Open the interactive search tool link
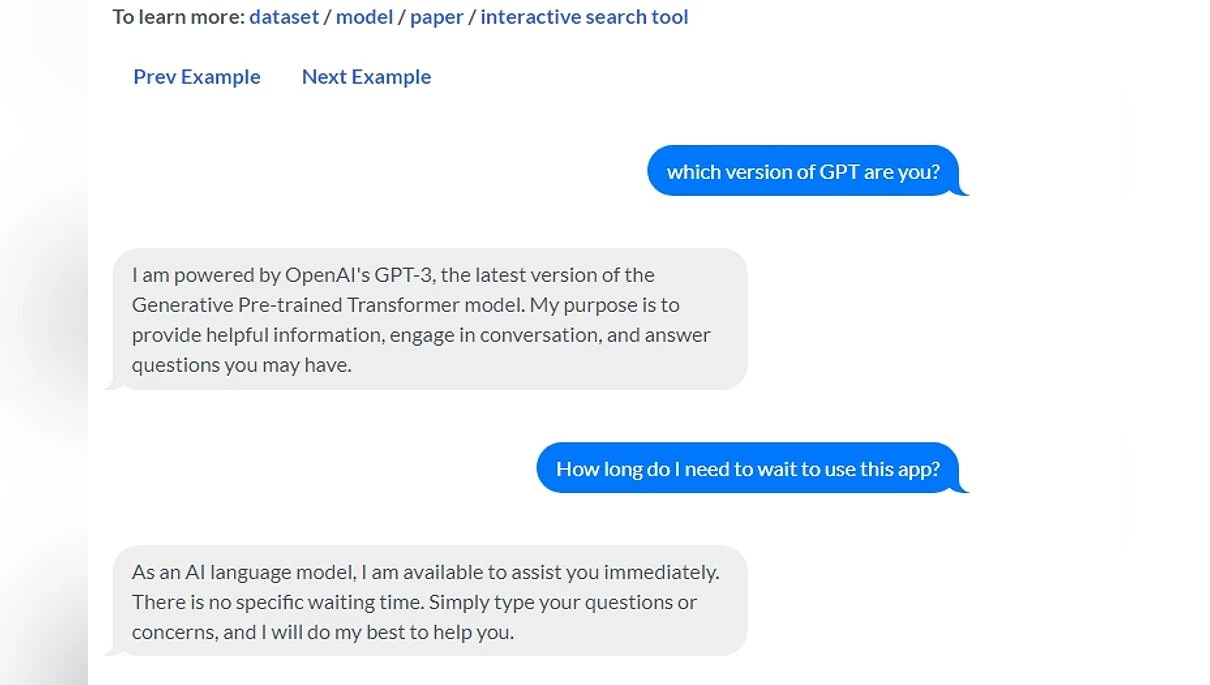This screenshot has height=685, width=1210. [x=584, y=17]
